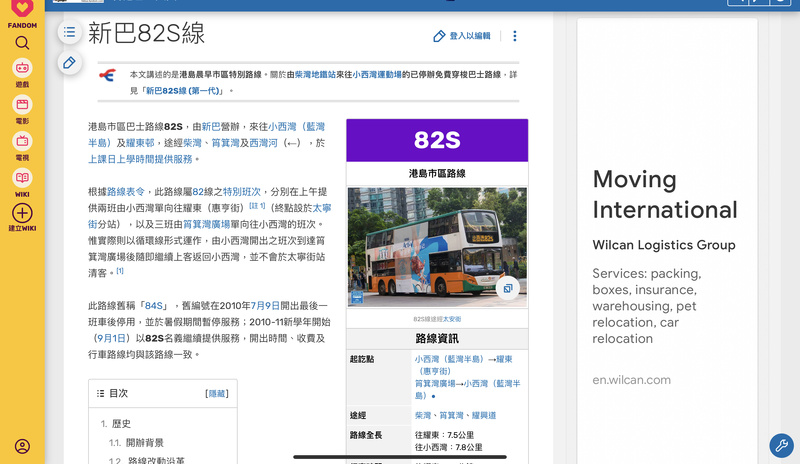Click the purple 82S infobox header

coord(437,140)
